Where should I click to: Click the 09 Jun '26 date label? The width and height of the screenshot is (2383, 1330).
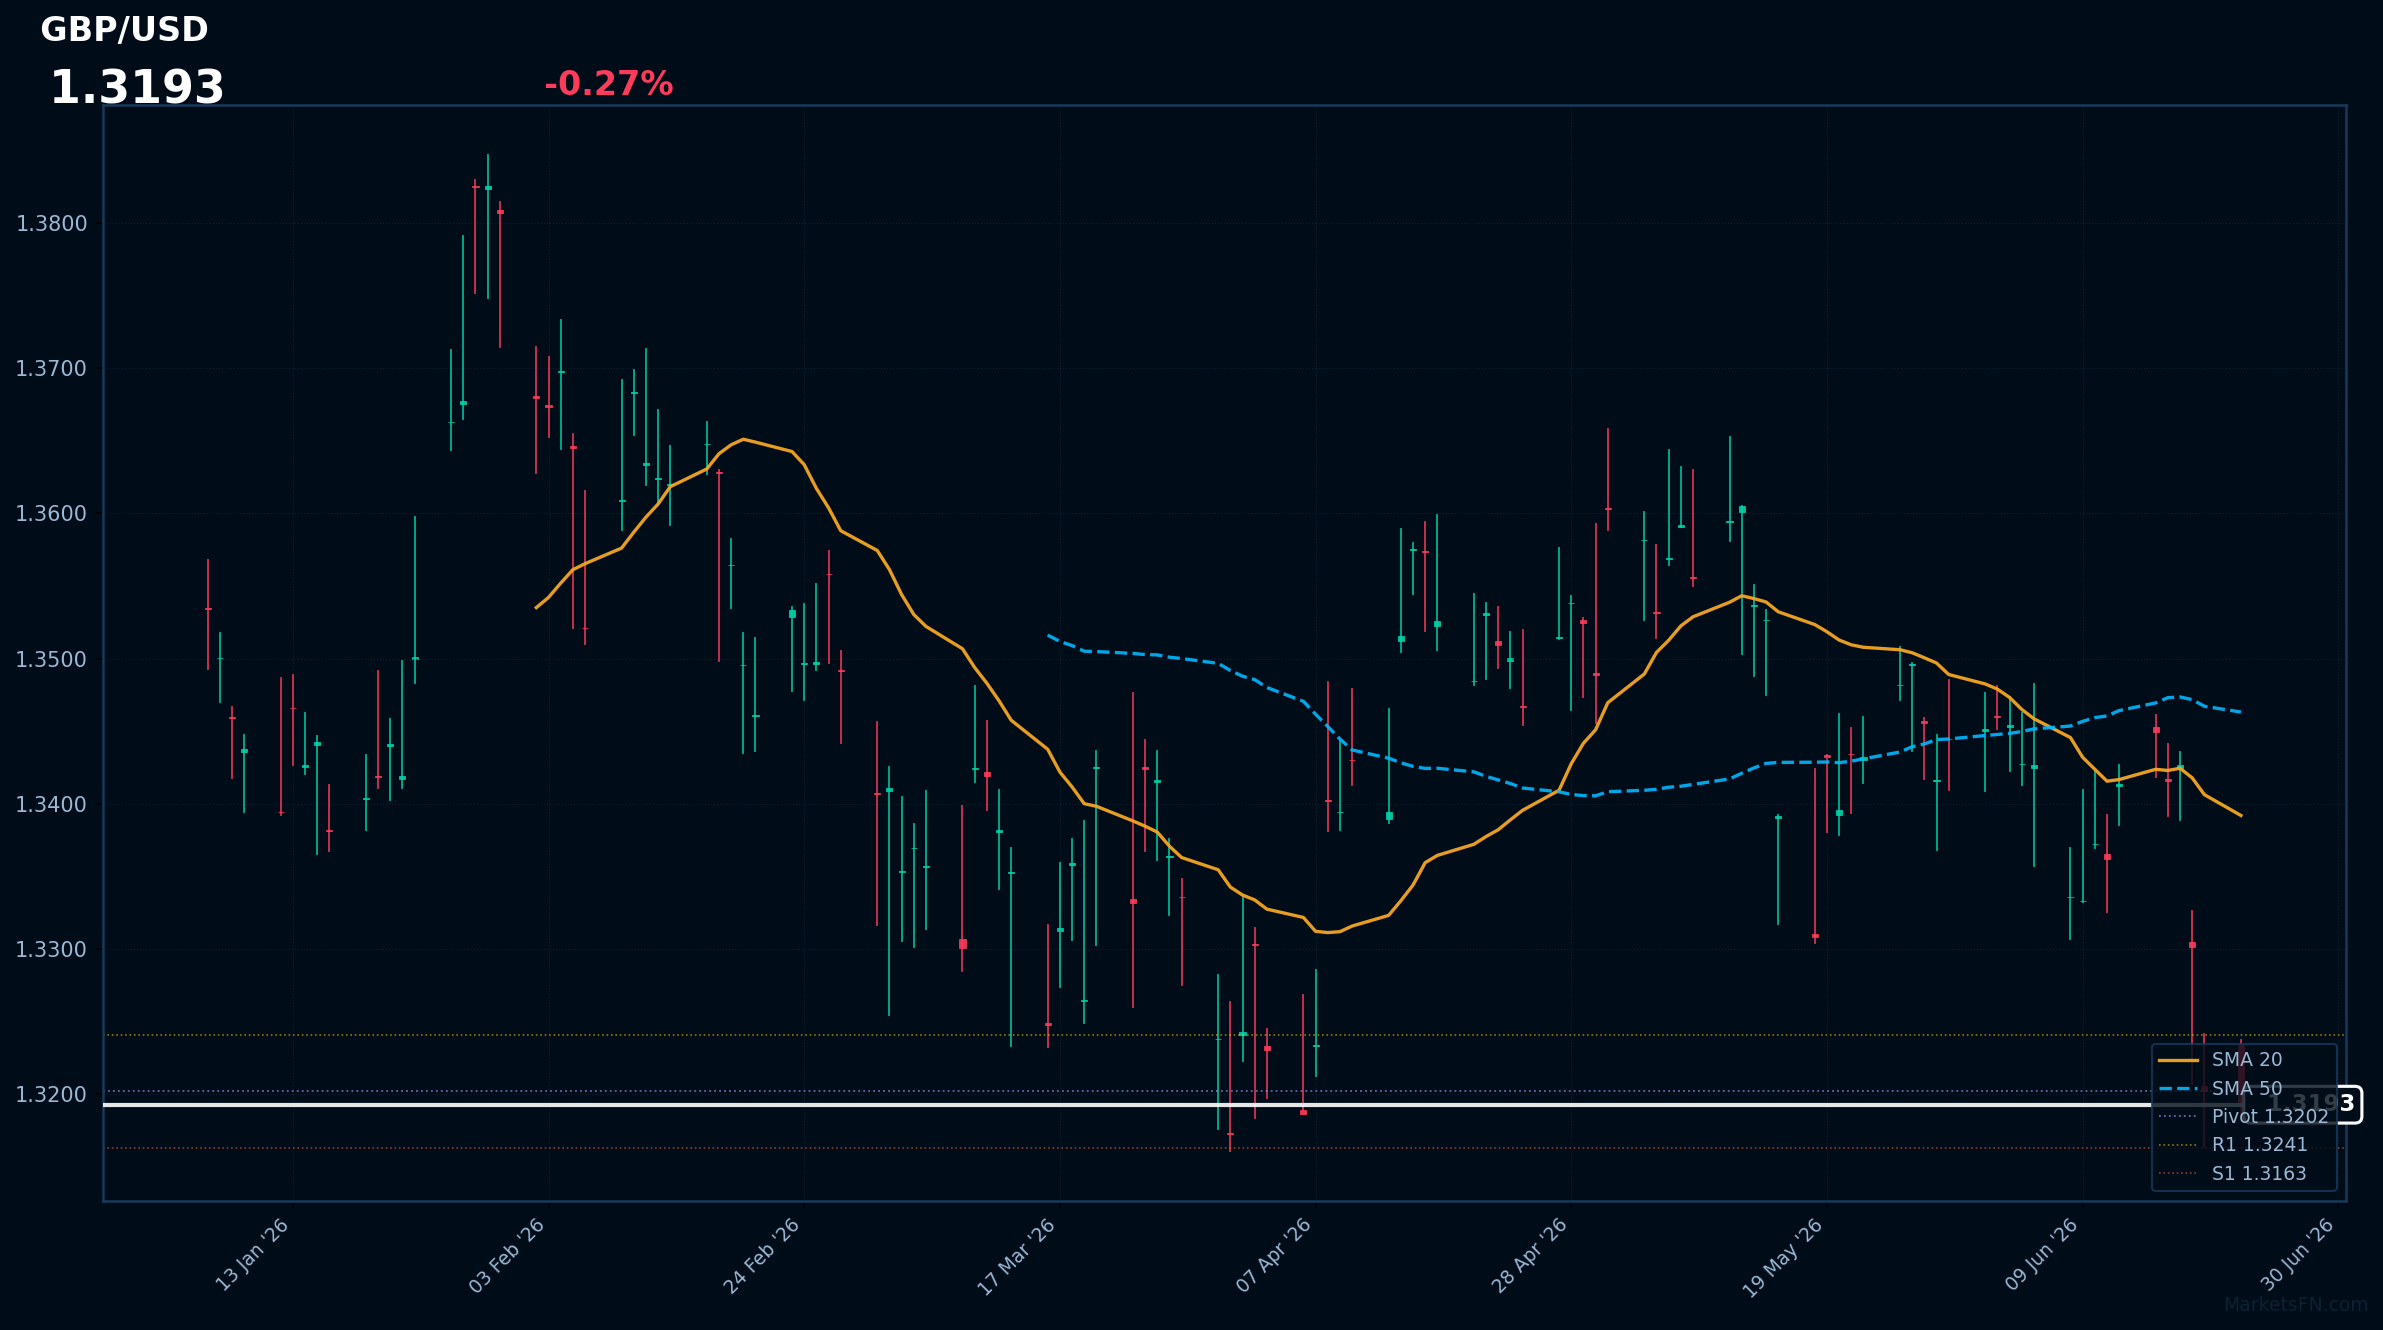coord(2042,1255)
